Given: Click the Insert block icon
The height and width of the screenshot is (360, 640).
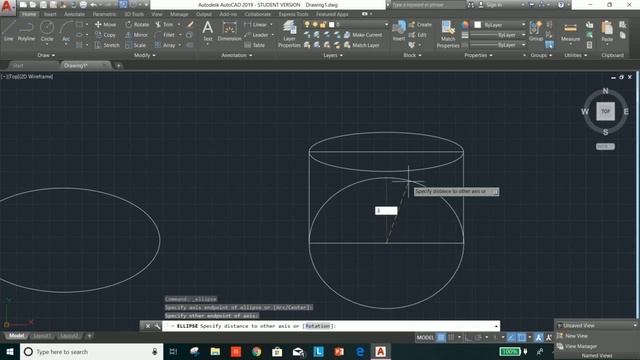Looking at the screenshot, I should [x=399, y=31].
